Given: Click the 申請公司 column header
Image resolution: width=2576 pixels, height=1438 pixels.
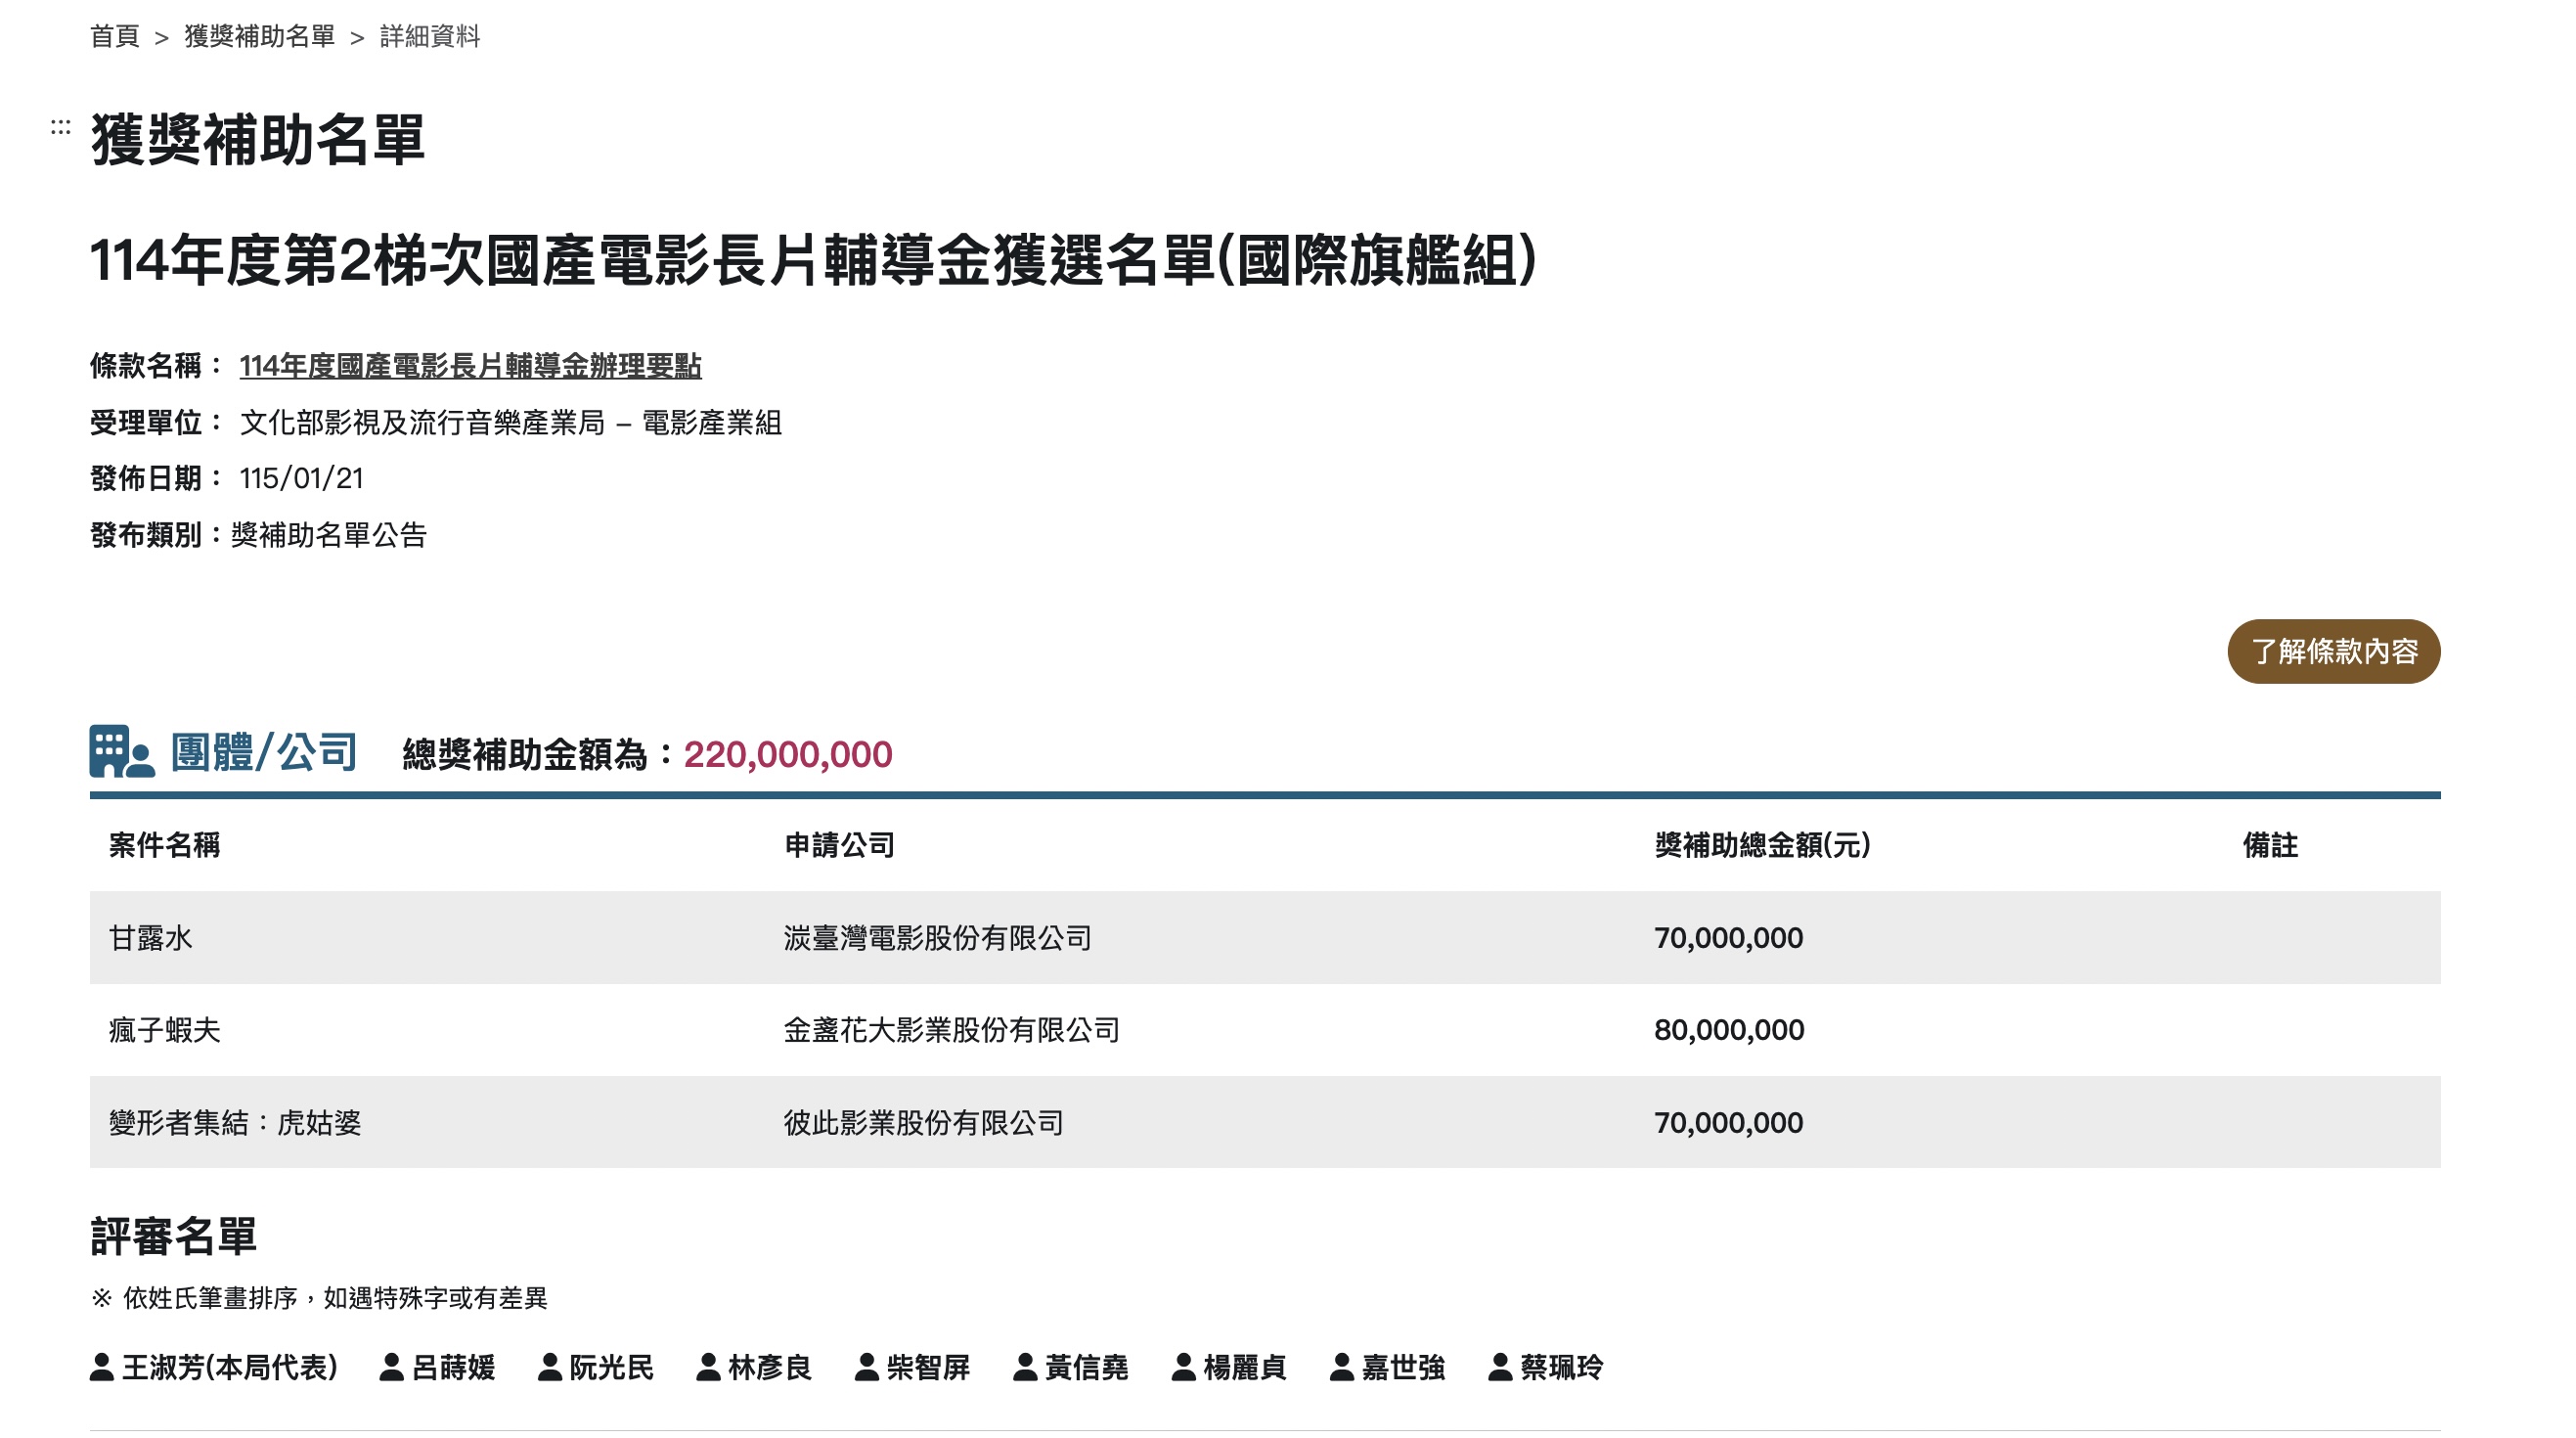Looking at the screenshot, I should pyautogui.click(x=839, y=845).
